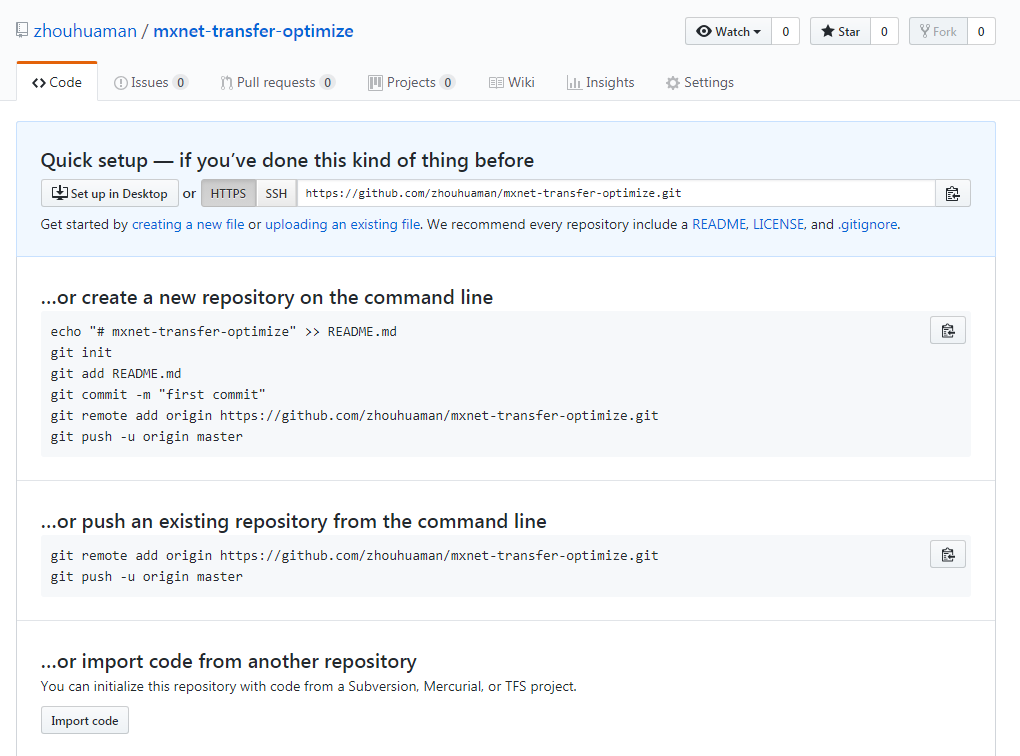Switch to the Issues tab

(x=151, y=83)
